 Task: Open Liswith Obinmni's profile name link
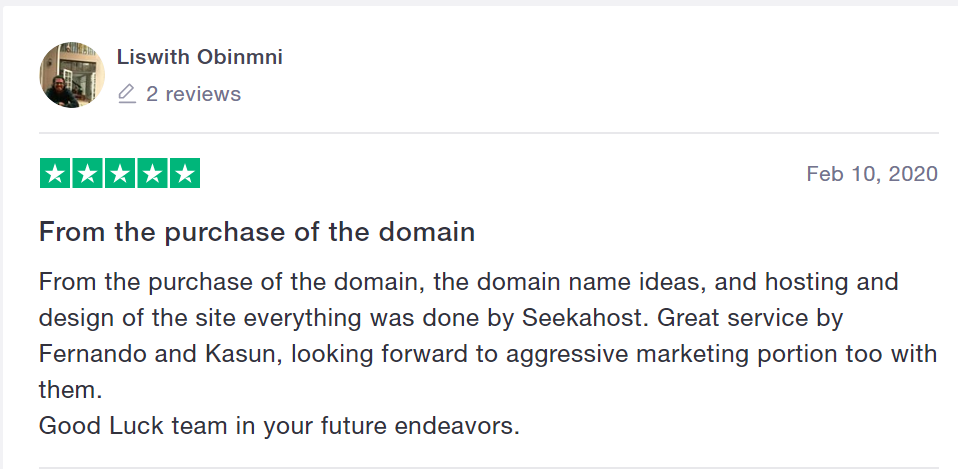click(x=200, y=57)
